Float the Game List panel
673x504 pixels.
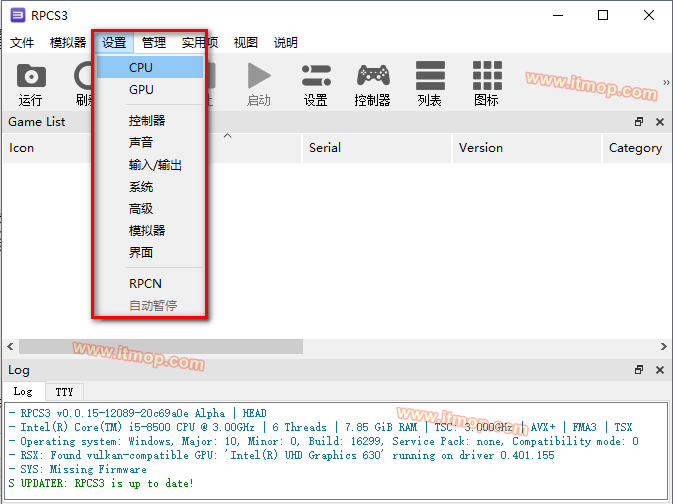[x=639, y=122]
